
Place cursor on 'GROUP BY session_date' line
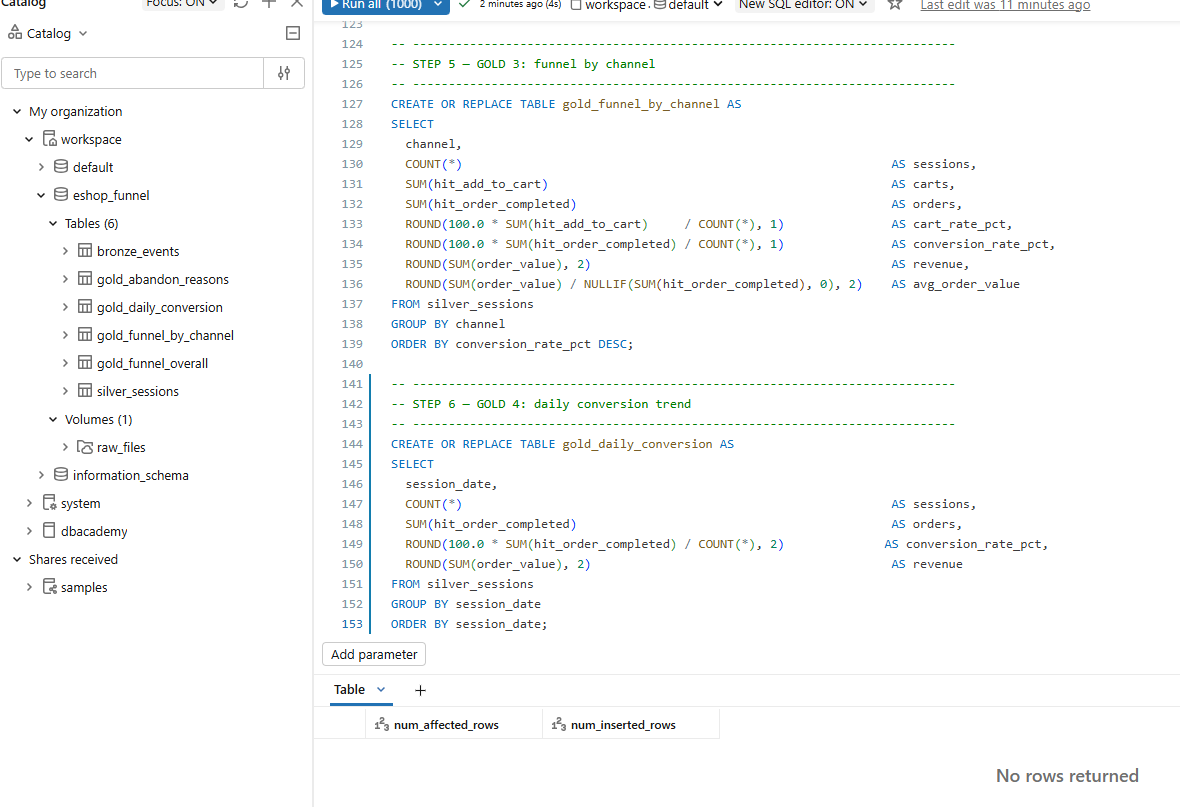(x=466, y=604)
